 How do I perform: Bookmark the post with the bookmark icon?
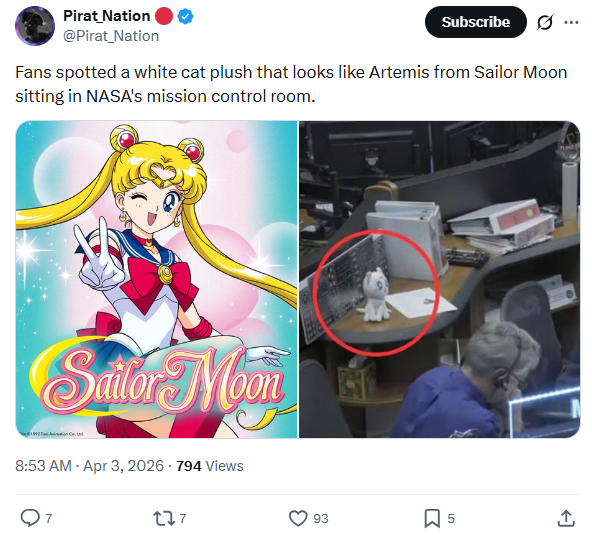(432, 518)
